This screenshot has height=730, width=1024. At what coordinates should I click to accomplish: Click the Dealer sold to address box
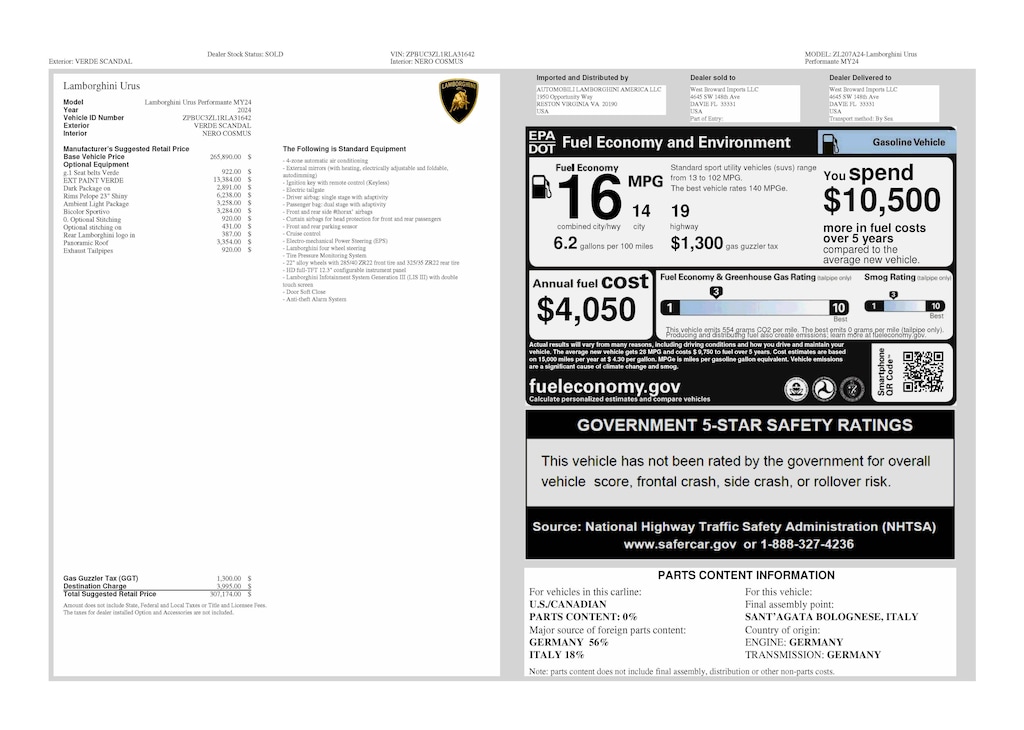(744, 103)
